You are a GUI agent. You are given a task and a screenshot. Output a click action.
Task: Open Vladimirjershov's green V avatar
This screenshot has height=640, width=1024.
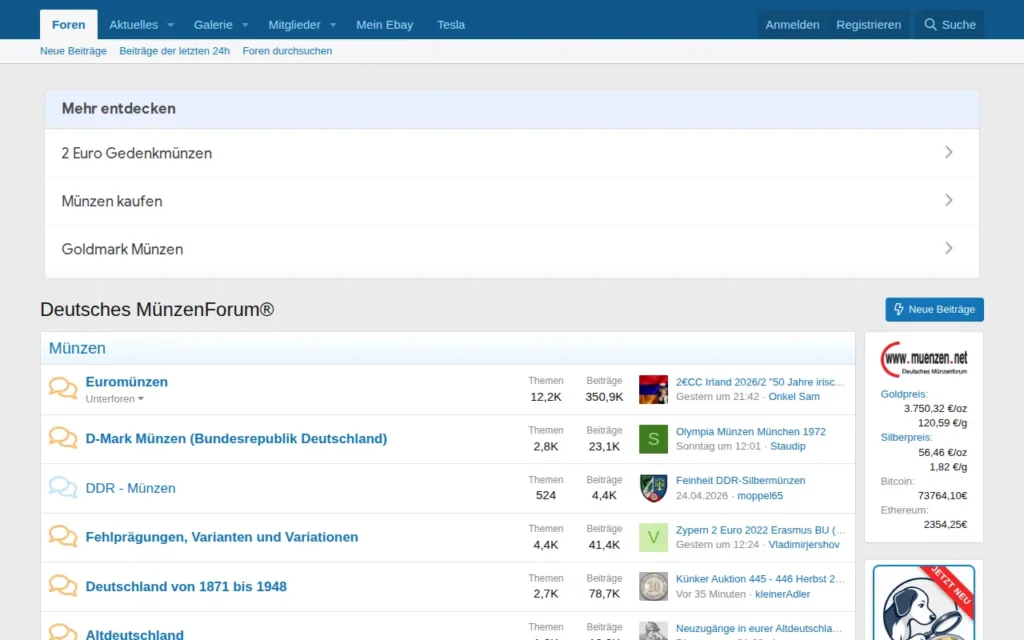pos(653,537)
